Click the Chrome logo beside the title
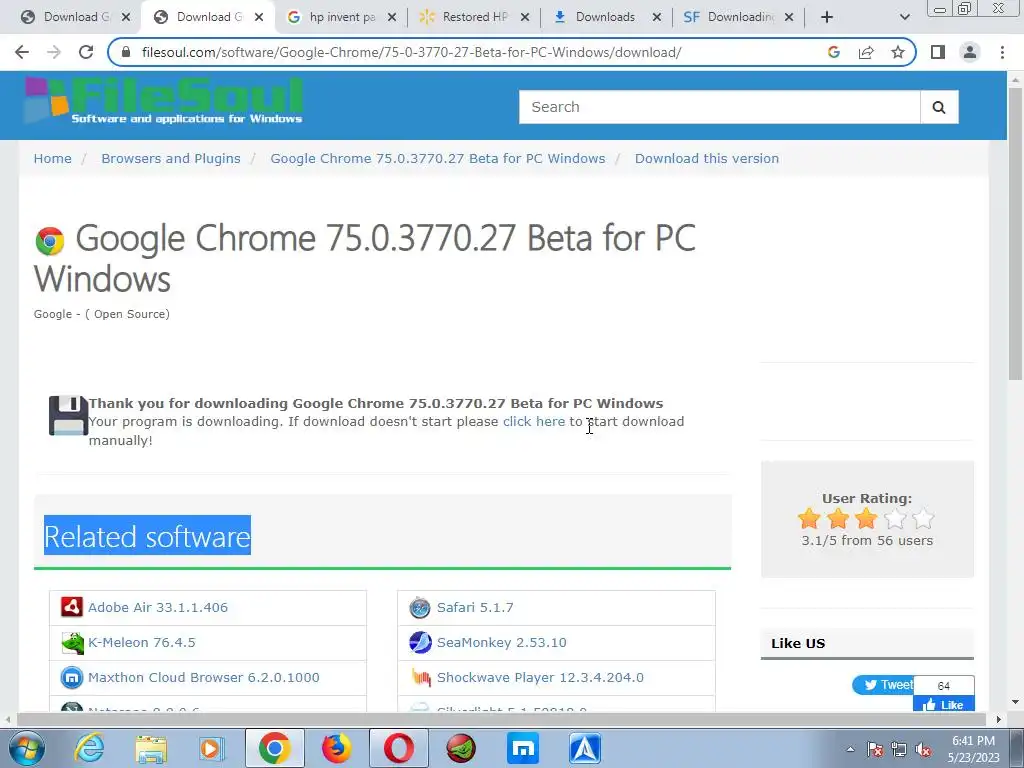 pos(50,241)
